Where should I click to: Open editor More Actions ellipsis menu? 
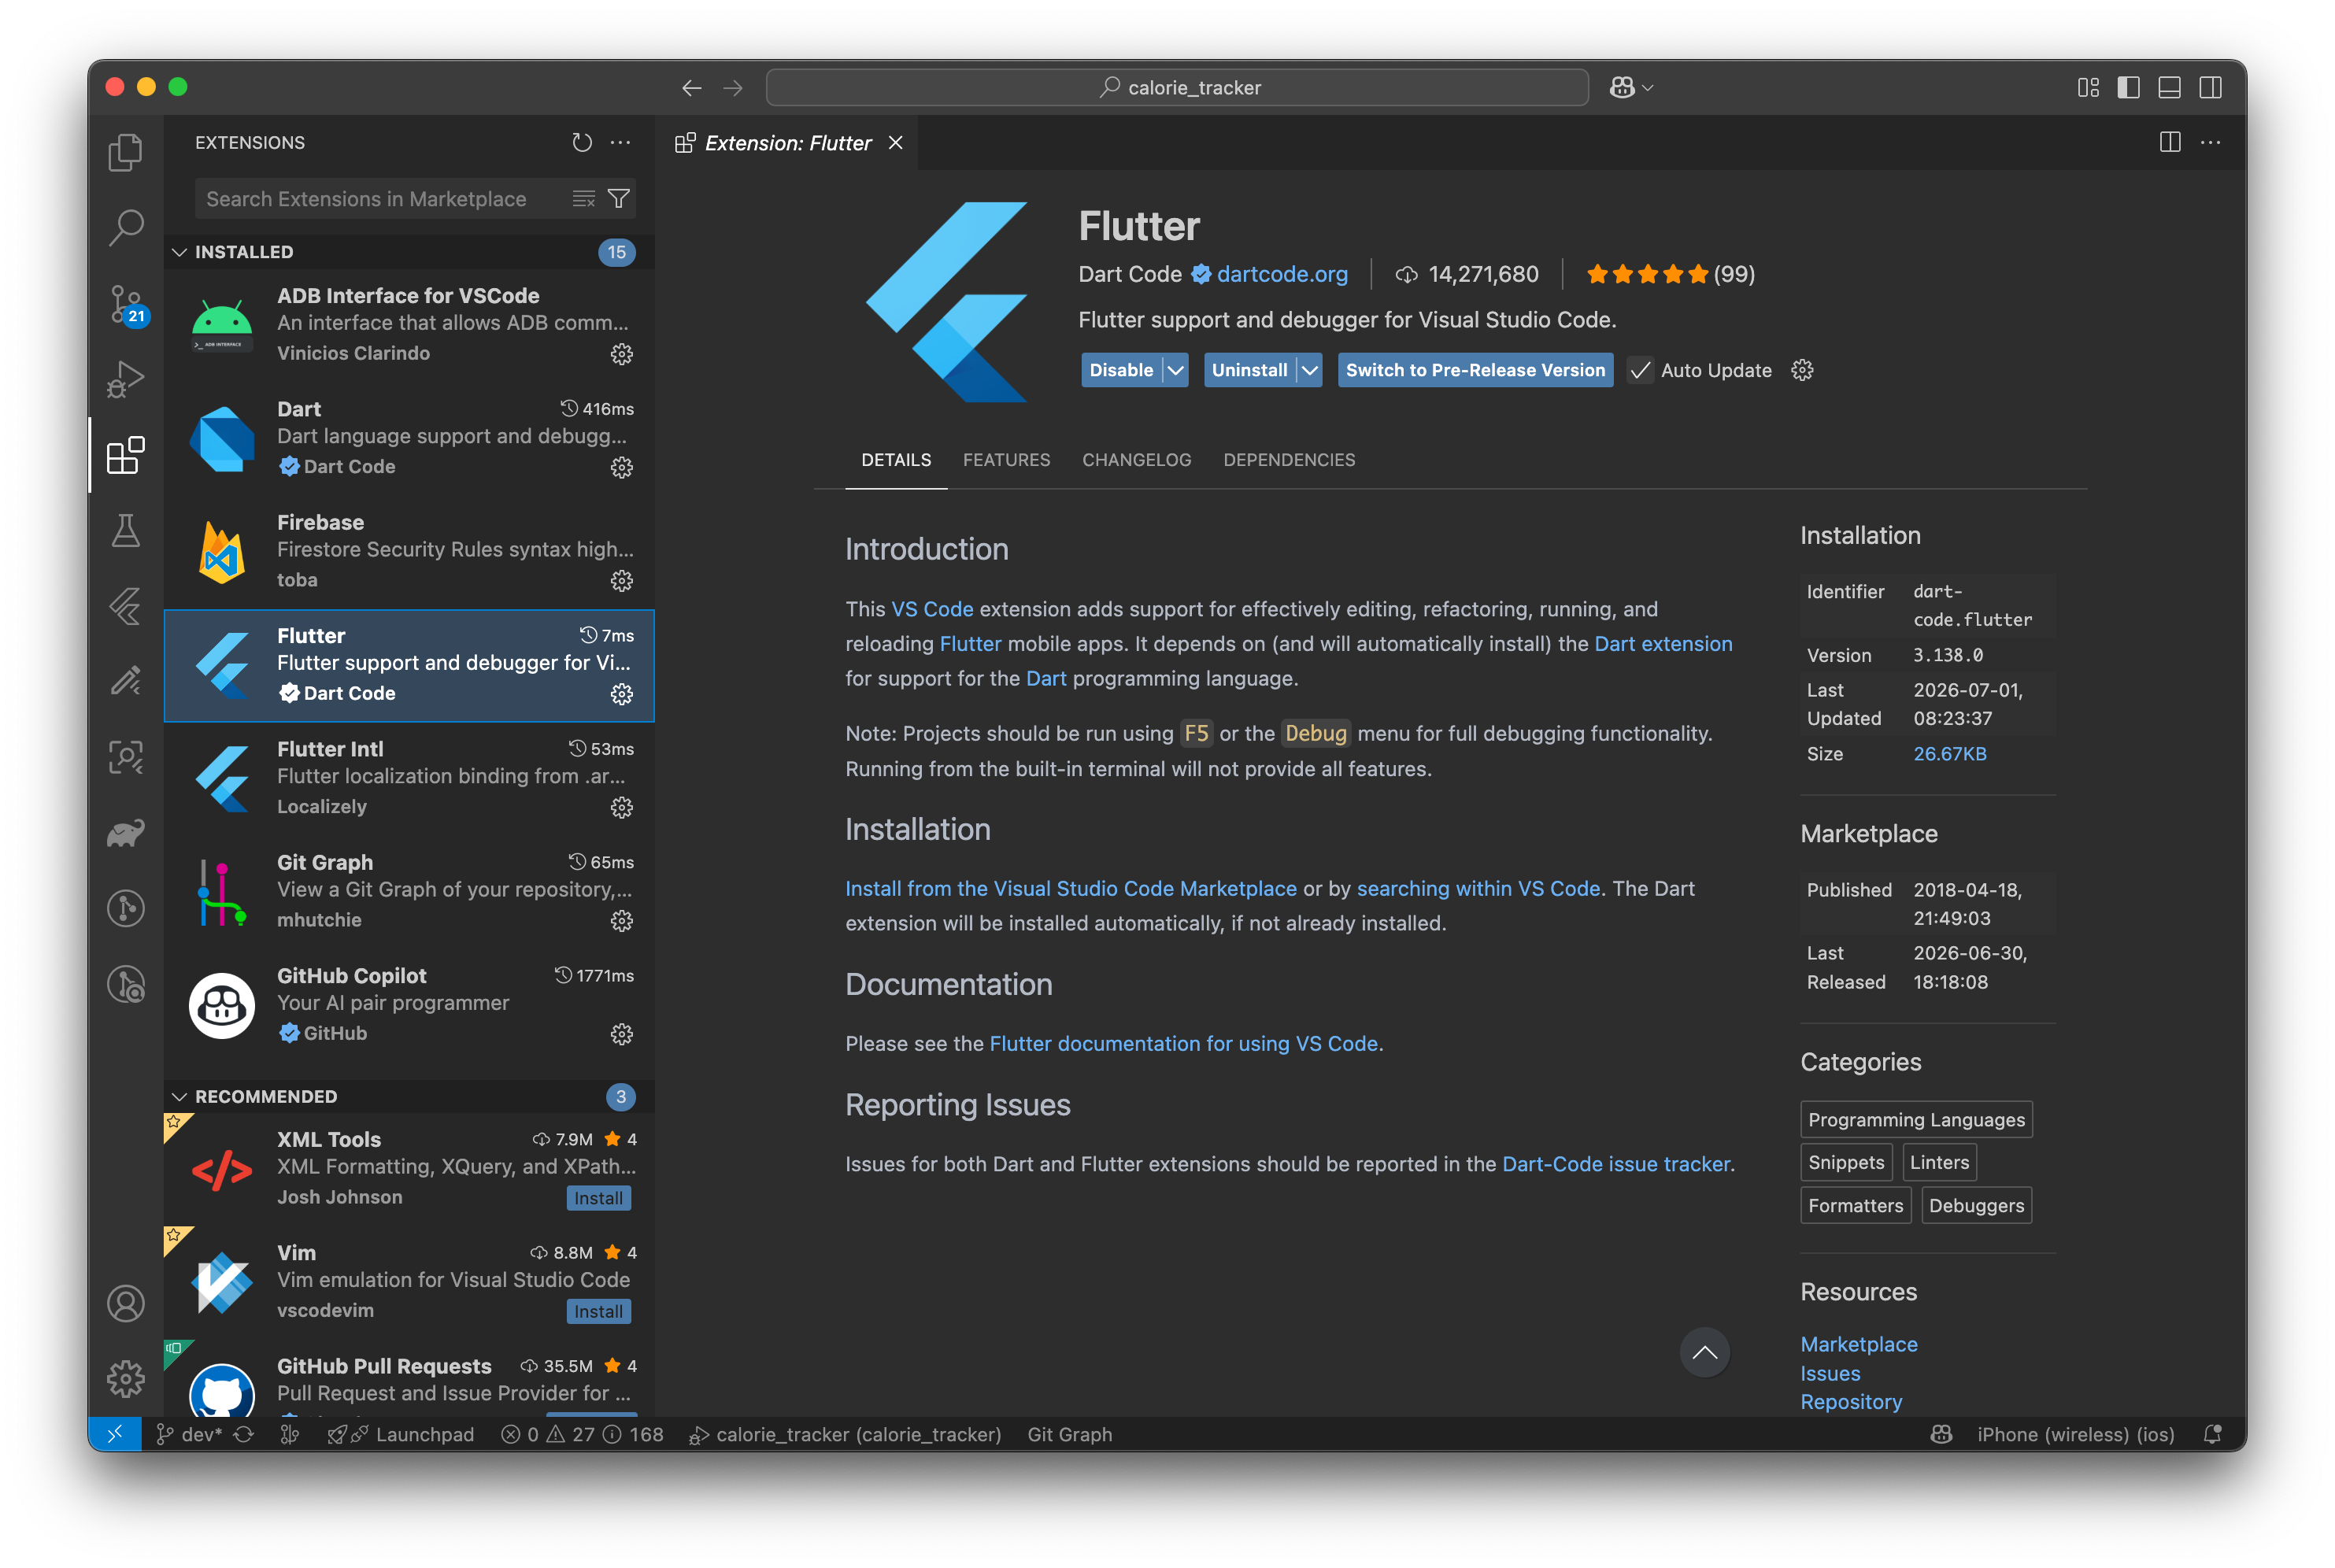point(2211,142)
